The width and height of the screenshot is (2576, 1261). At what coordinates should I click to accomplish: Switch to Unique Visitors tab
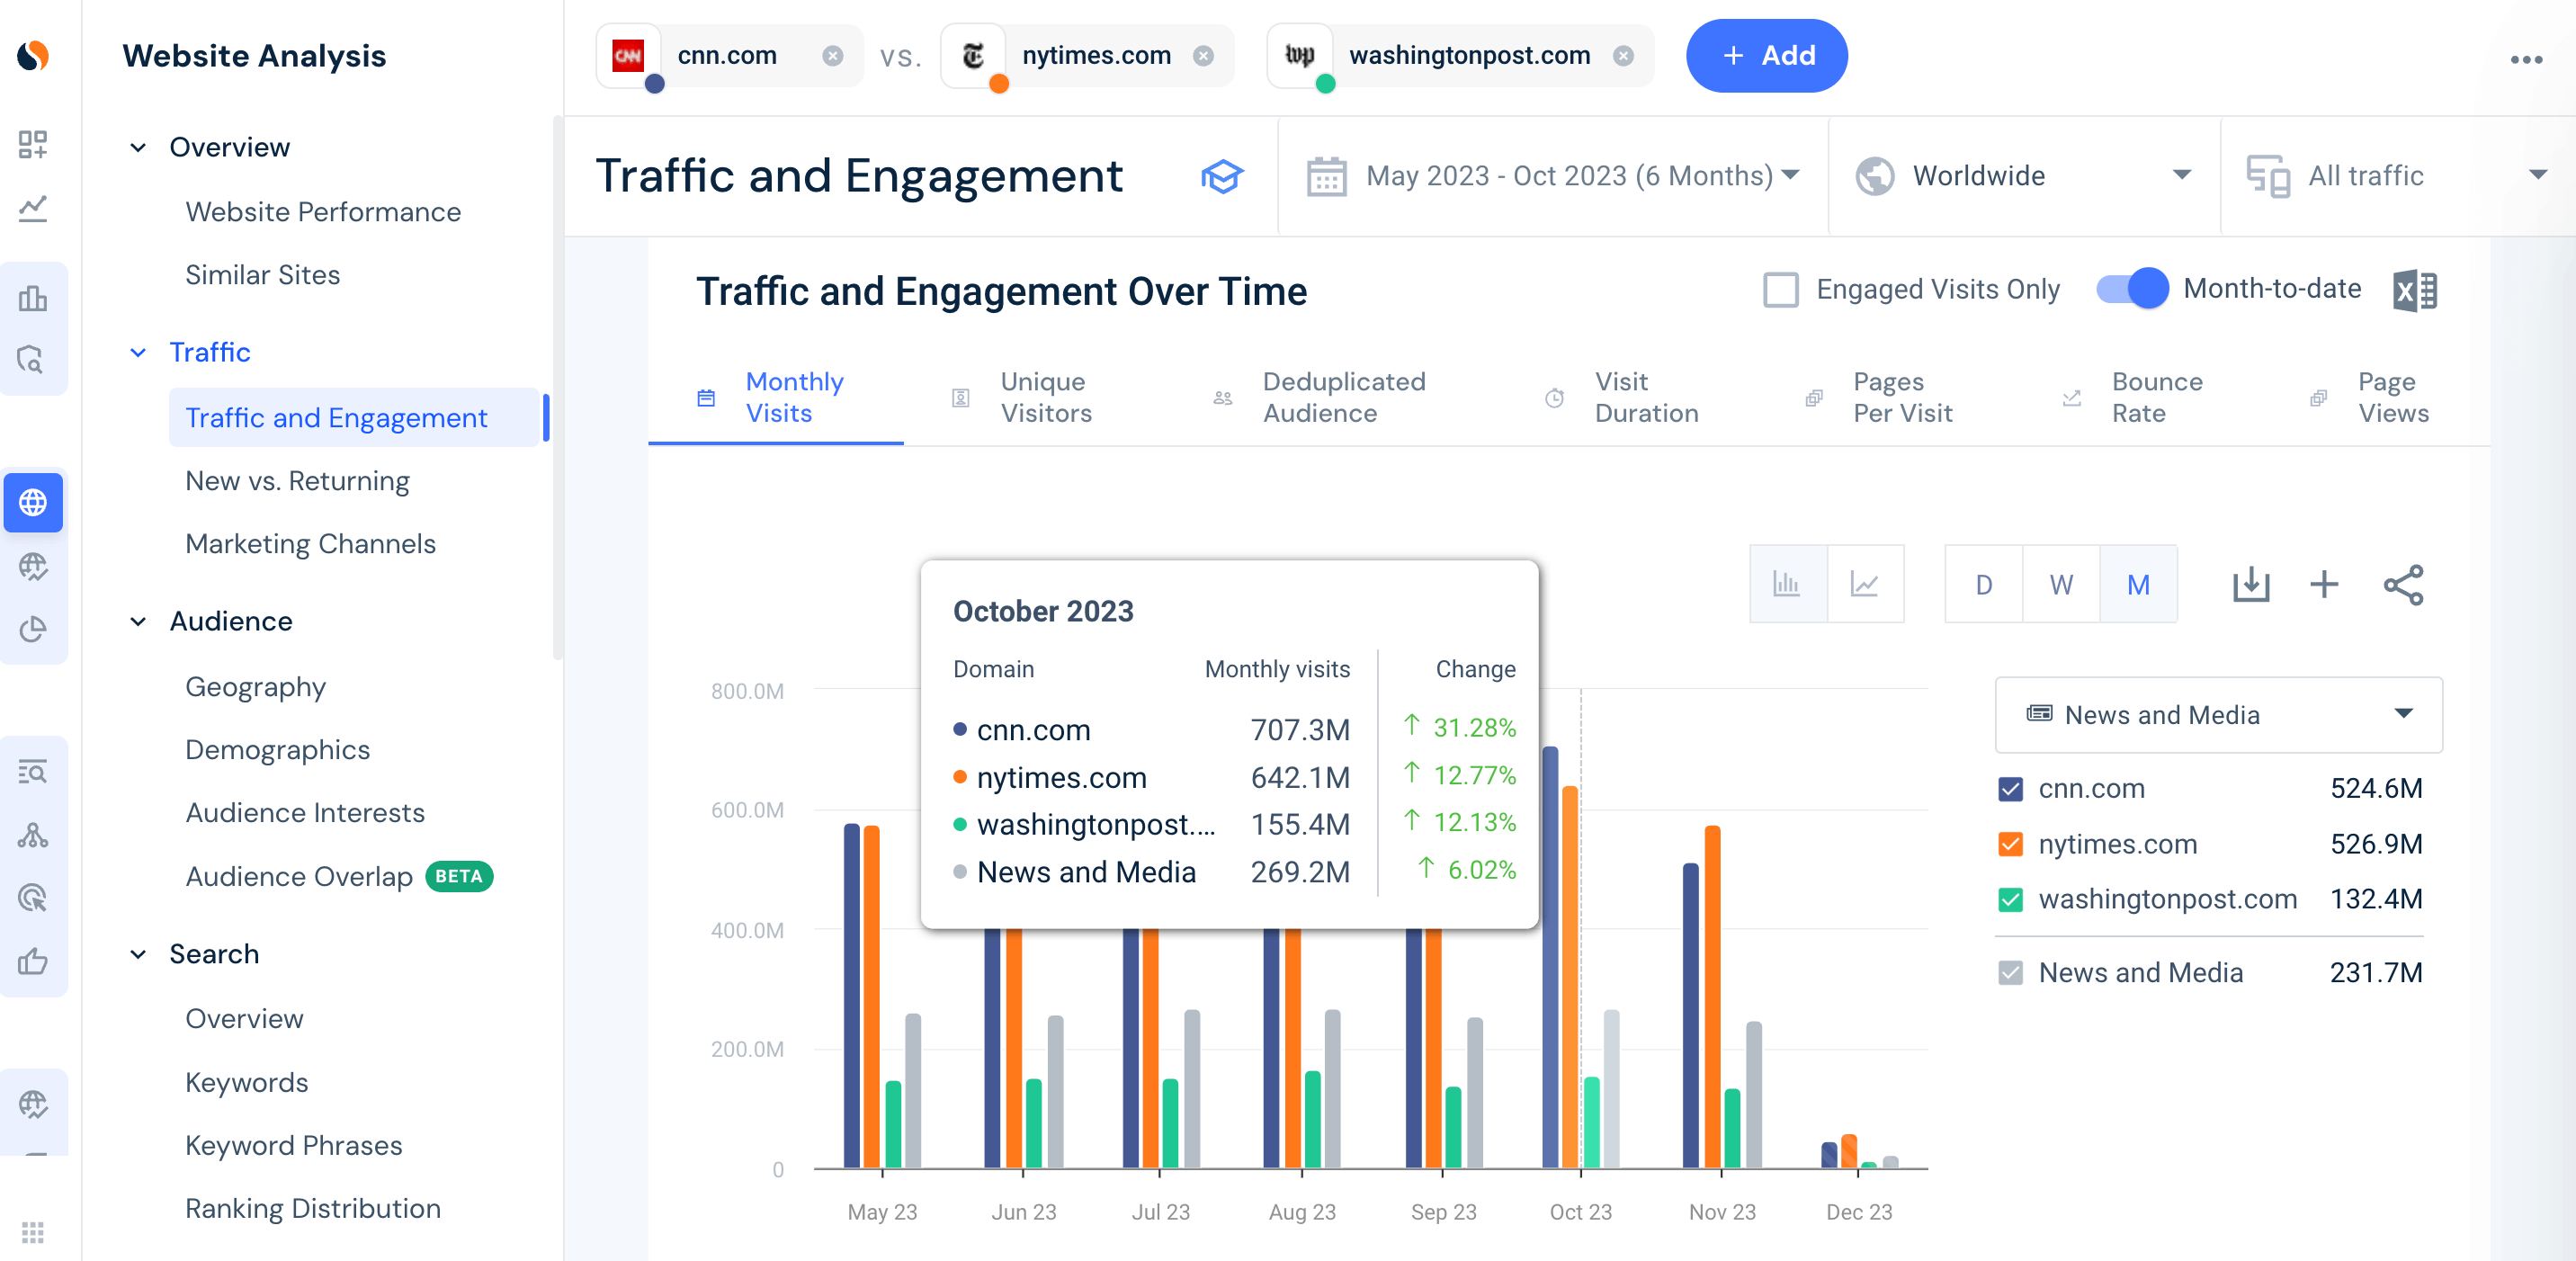point(1022,398)
